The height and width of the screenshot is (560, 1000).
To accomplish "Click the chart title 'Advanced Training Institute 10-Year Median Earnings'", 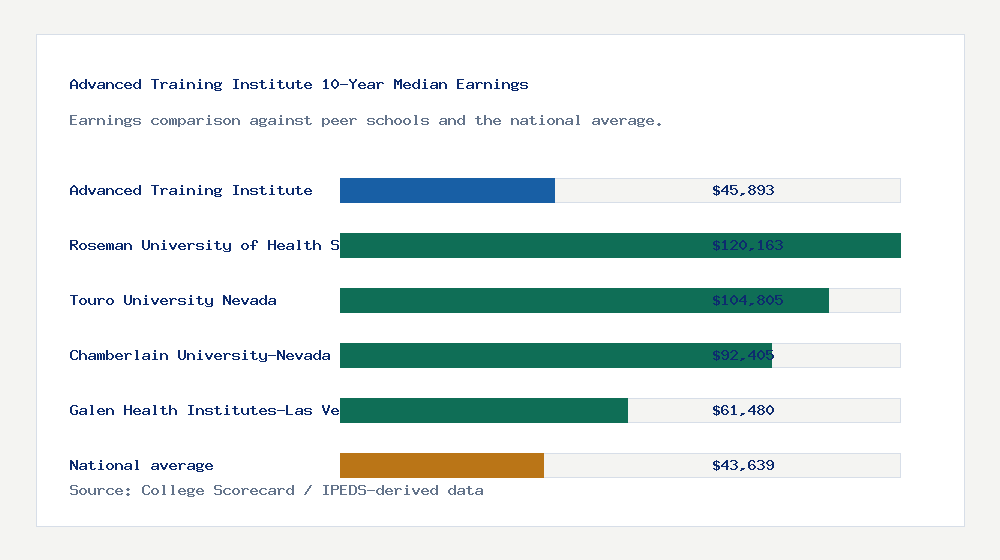I will [298, 84].
